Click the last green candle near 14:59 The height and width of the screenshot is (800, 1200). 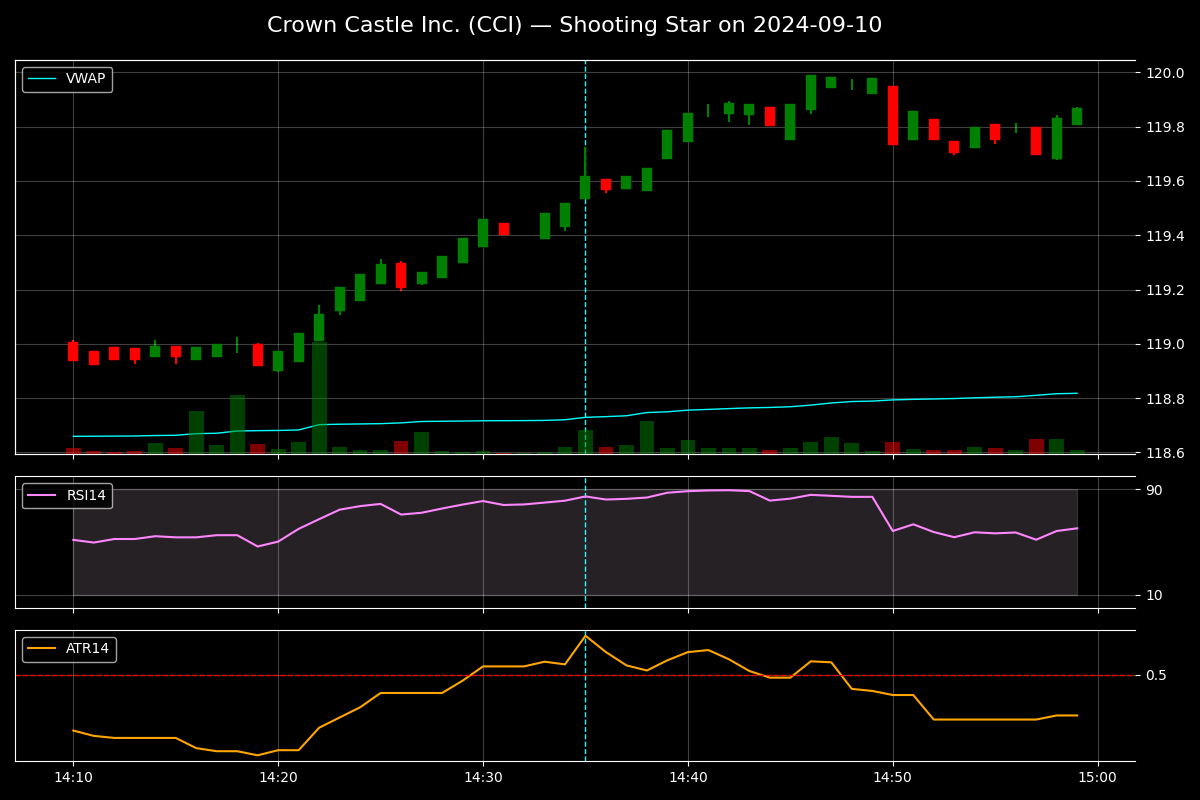point(1077,116)
